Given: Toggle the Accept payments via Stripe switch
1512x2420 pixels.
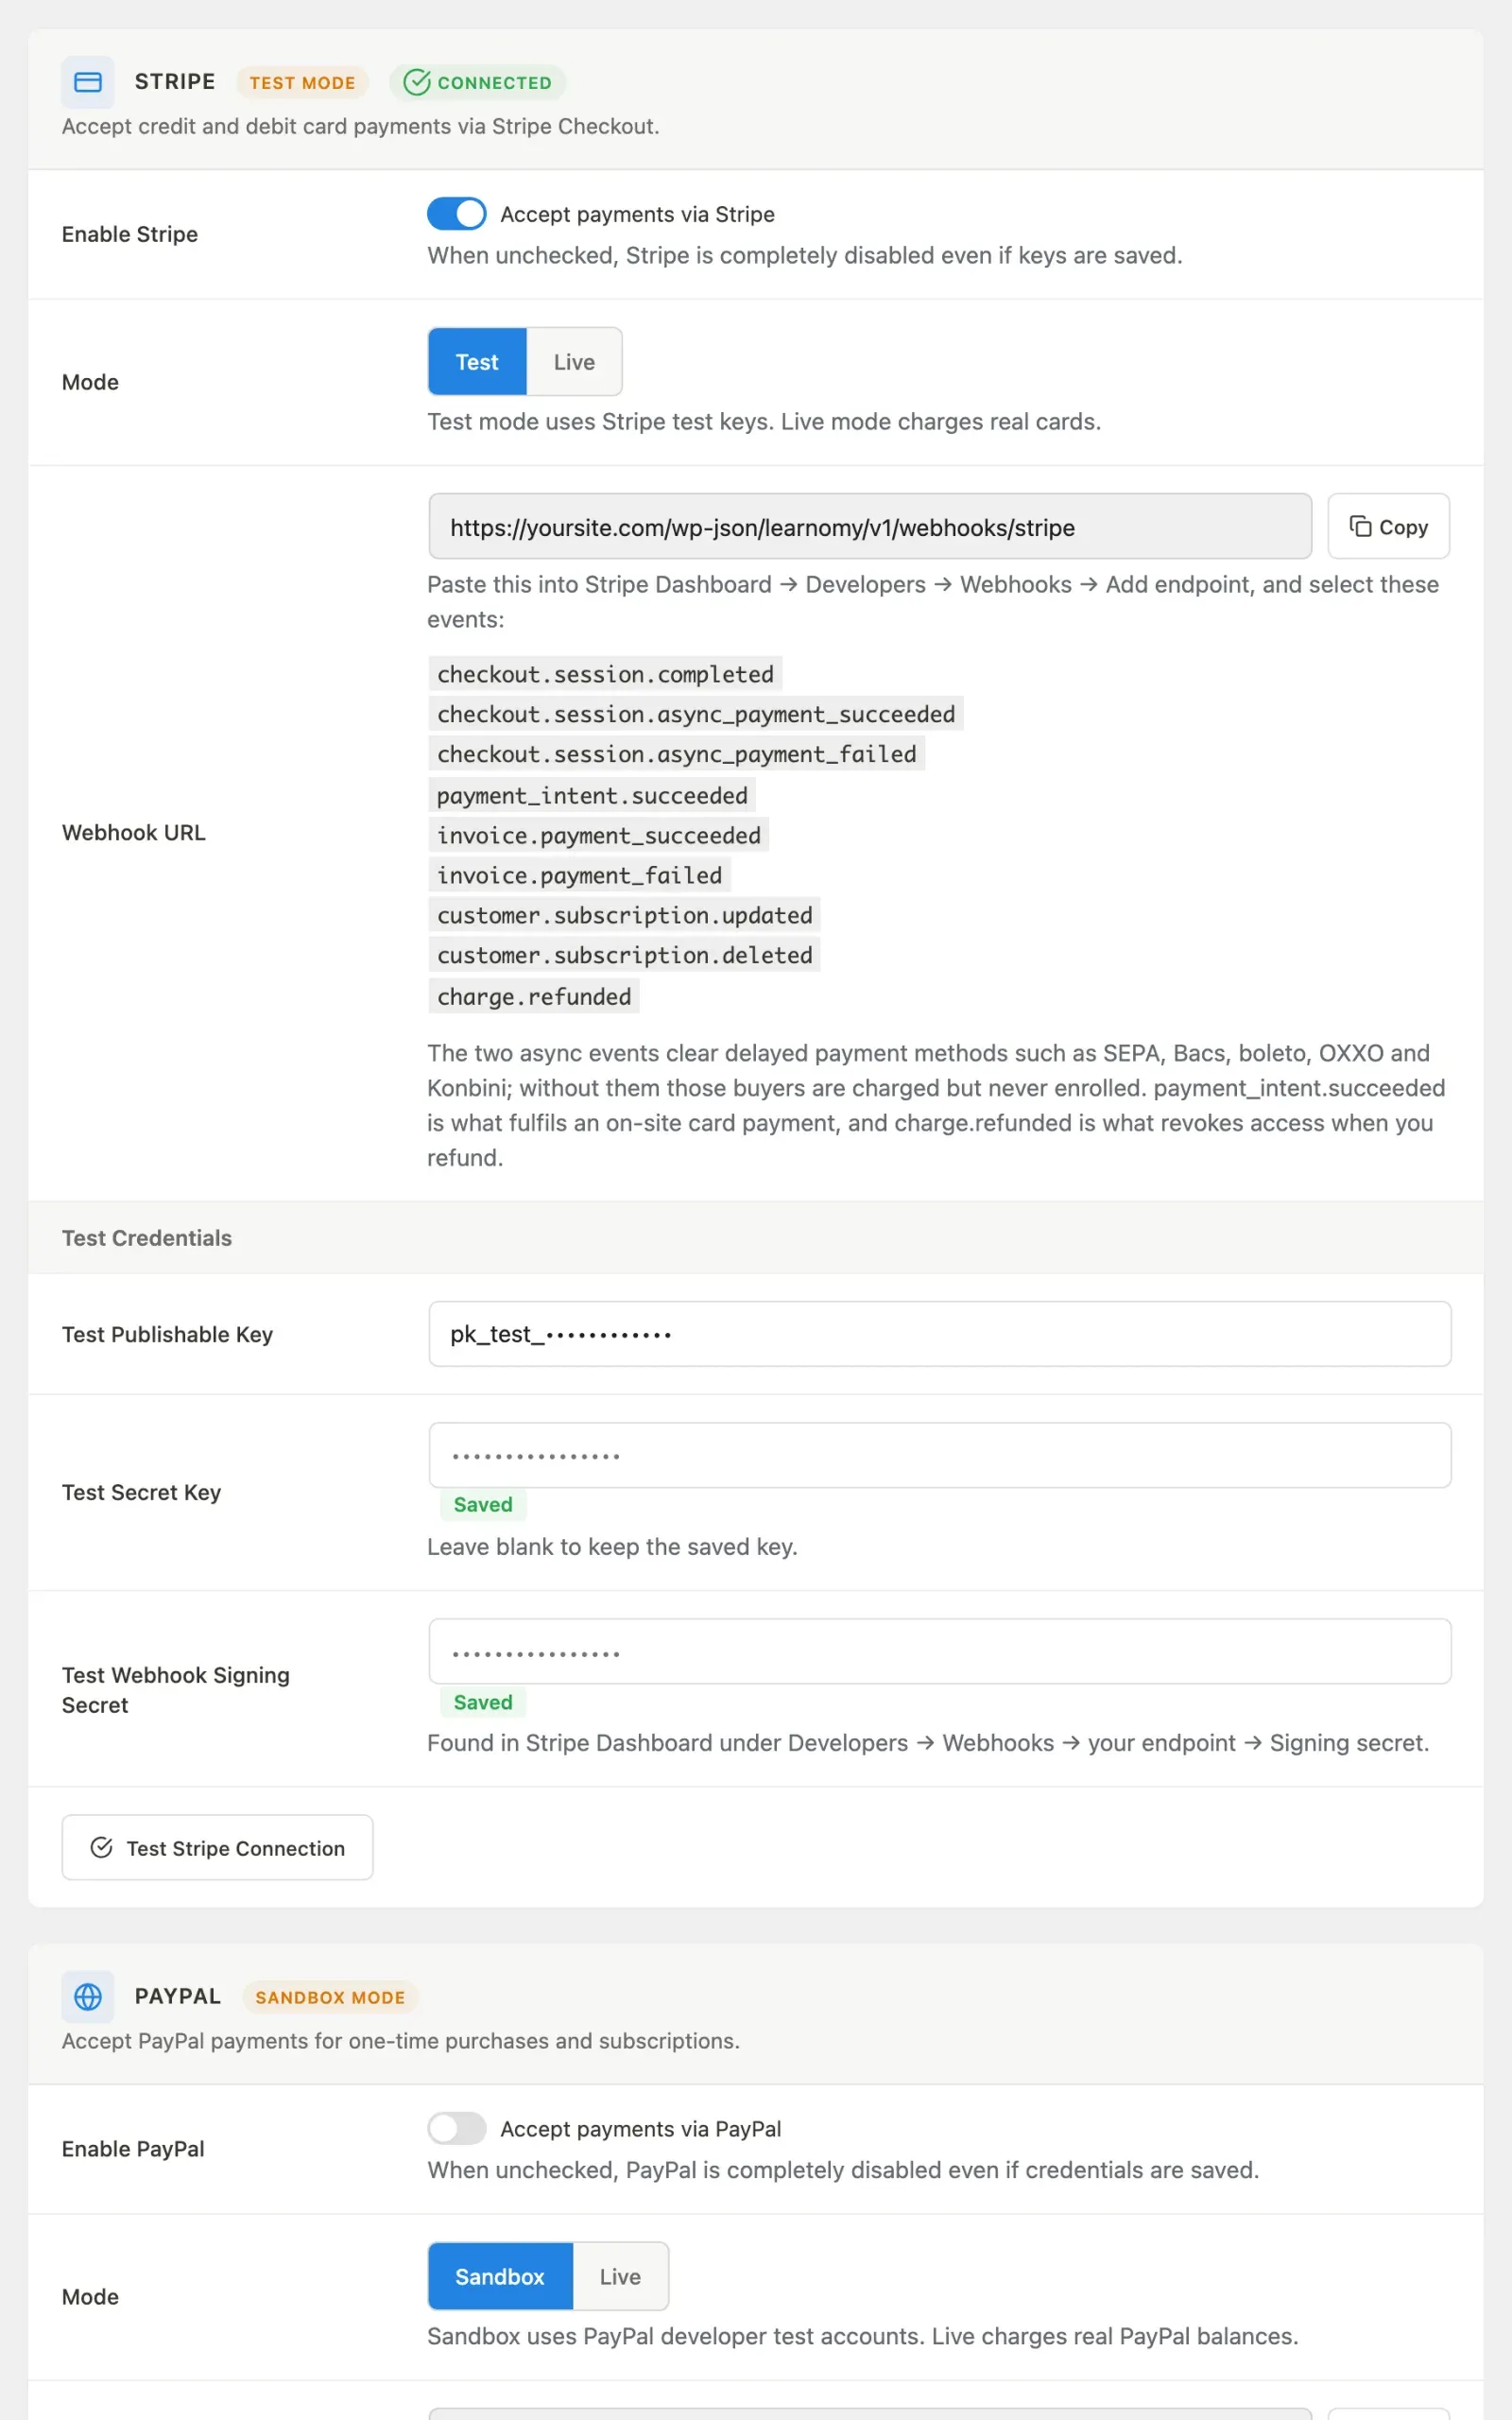Looking at the screenshot, I should [x=457, y=214].
